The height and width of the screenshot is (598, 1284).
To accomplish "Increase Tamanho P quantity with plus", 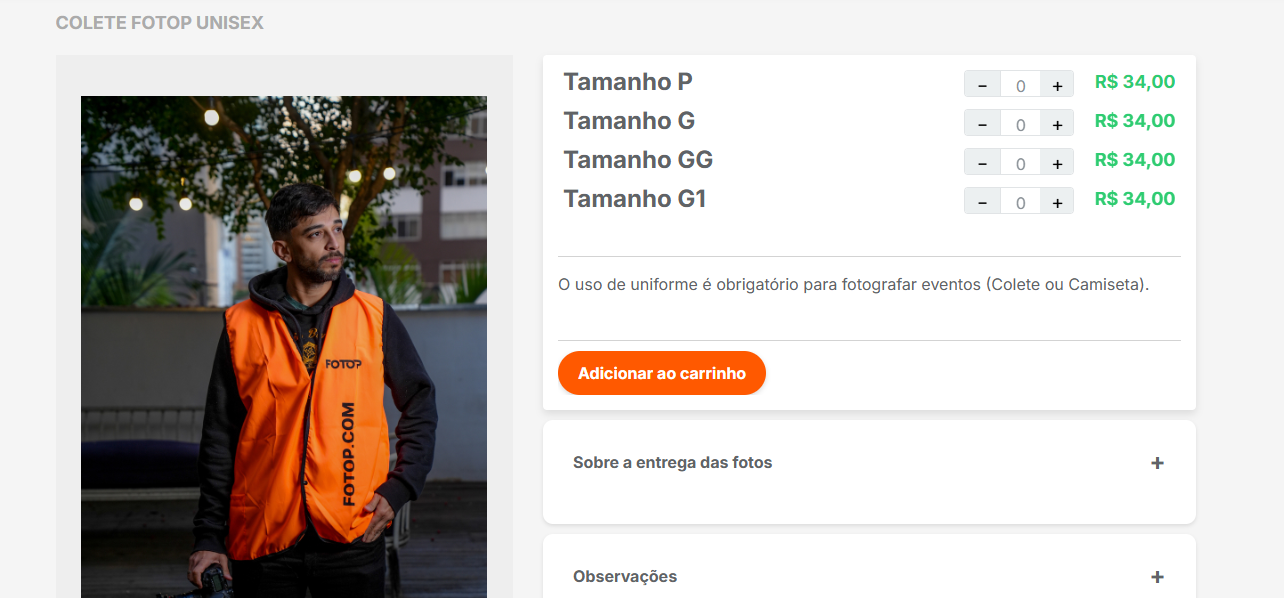I will tap(1057, 85).
